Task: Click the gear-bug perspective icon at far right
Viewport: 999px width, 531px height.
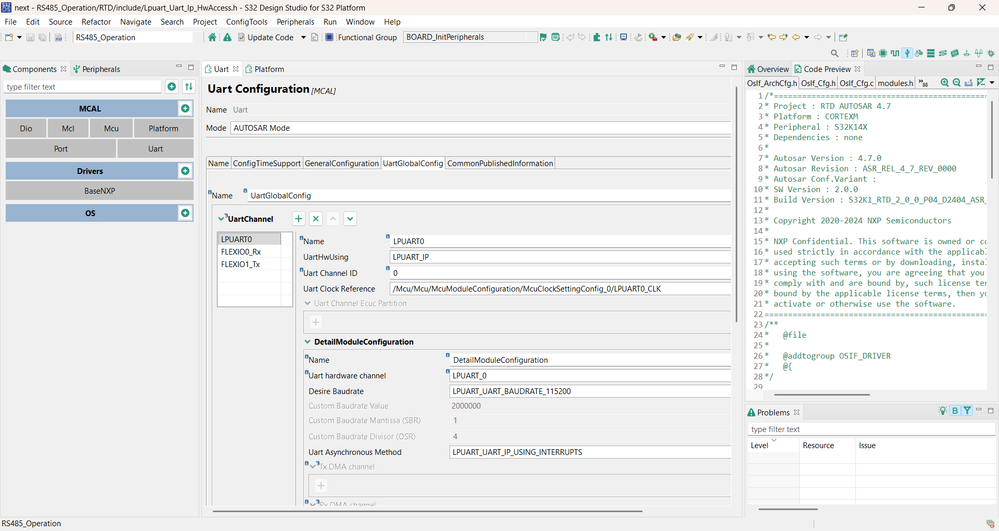Action: pyautogui.click(x=991, y=54)
